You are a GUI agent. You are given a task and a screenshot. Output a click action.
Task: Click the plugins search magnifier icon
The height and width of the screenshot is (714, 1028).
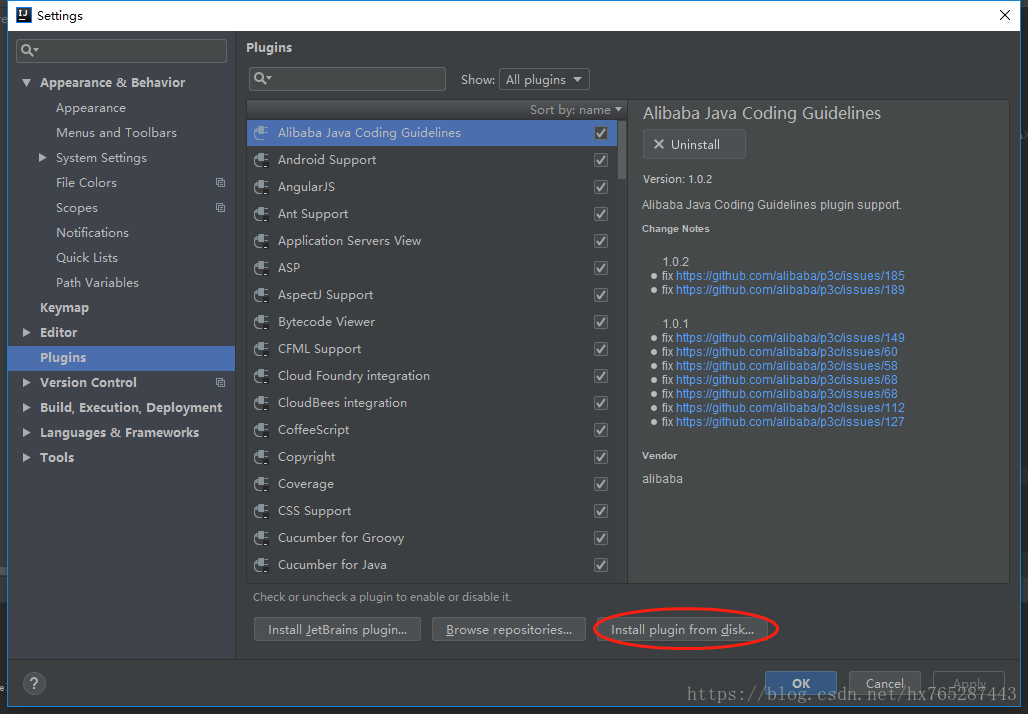[x=262, y=79]
